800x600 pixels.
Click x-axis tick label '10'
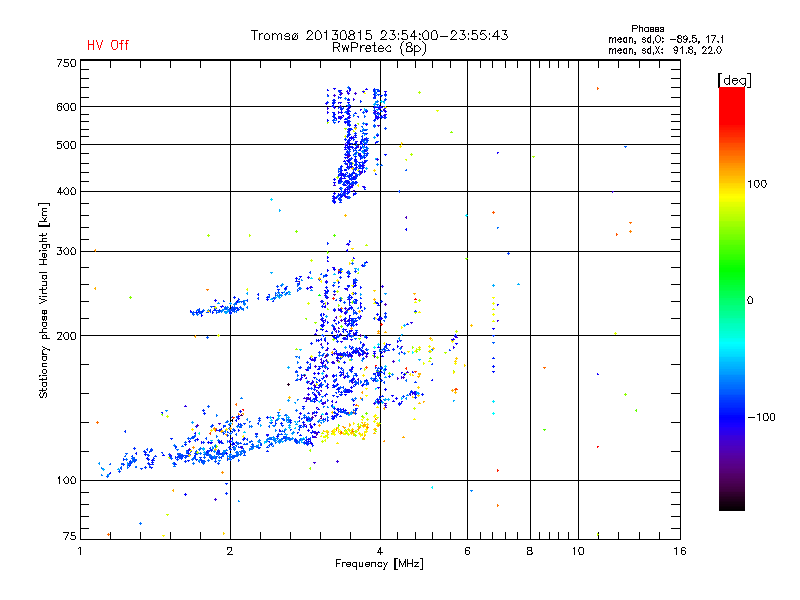click(x=578, y=551)
